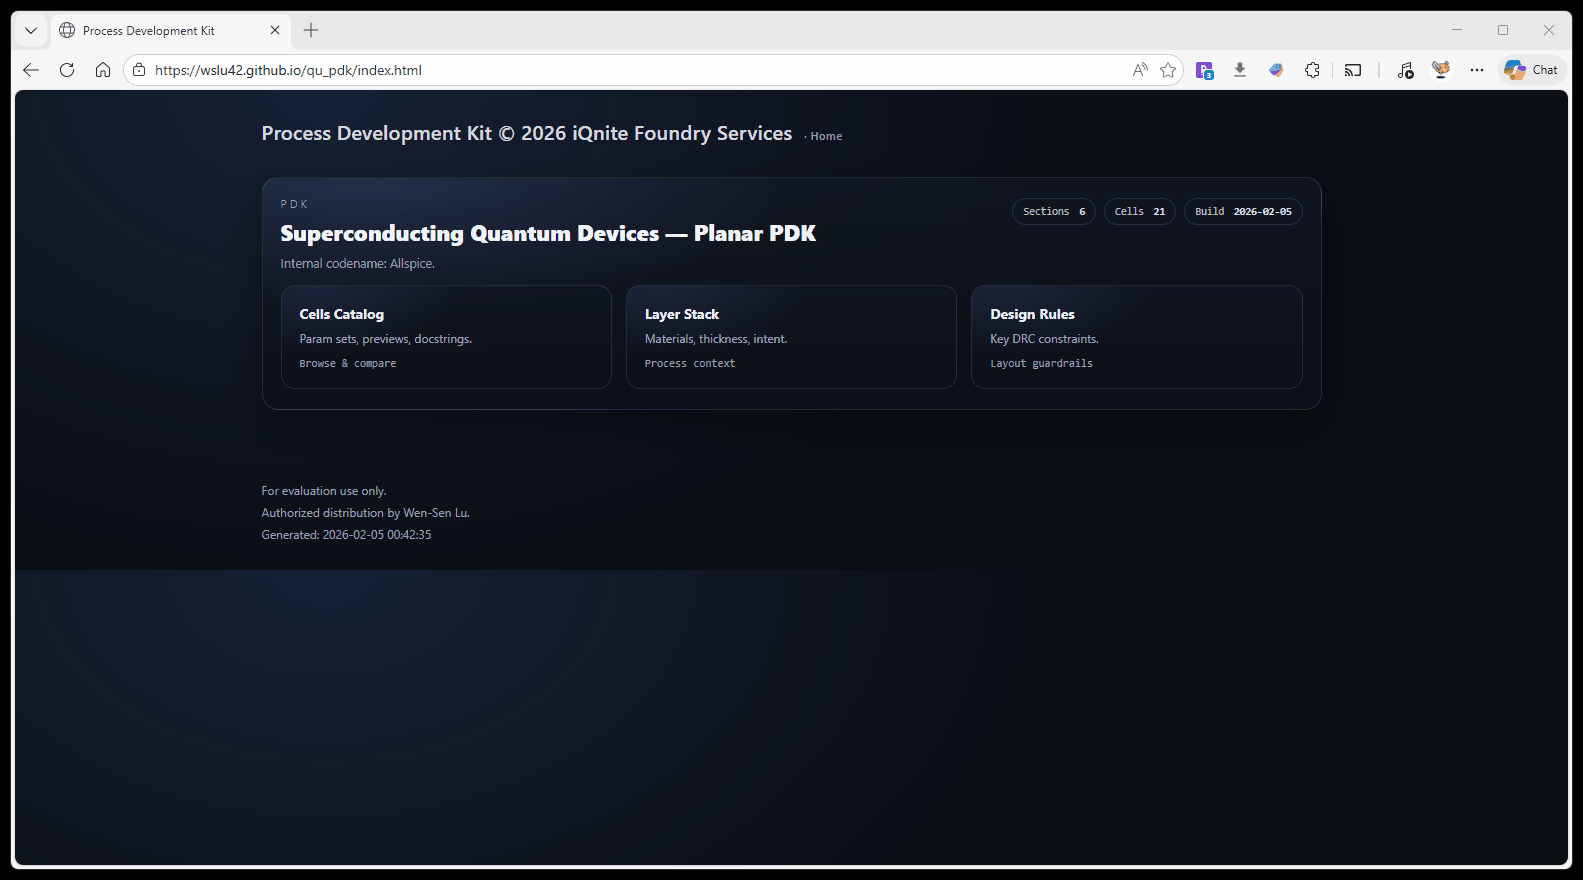Click the Build 2026-02-05 badge

click(1243, 212)
